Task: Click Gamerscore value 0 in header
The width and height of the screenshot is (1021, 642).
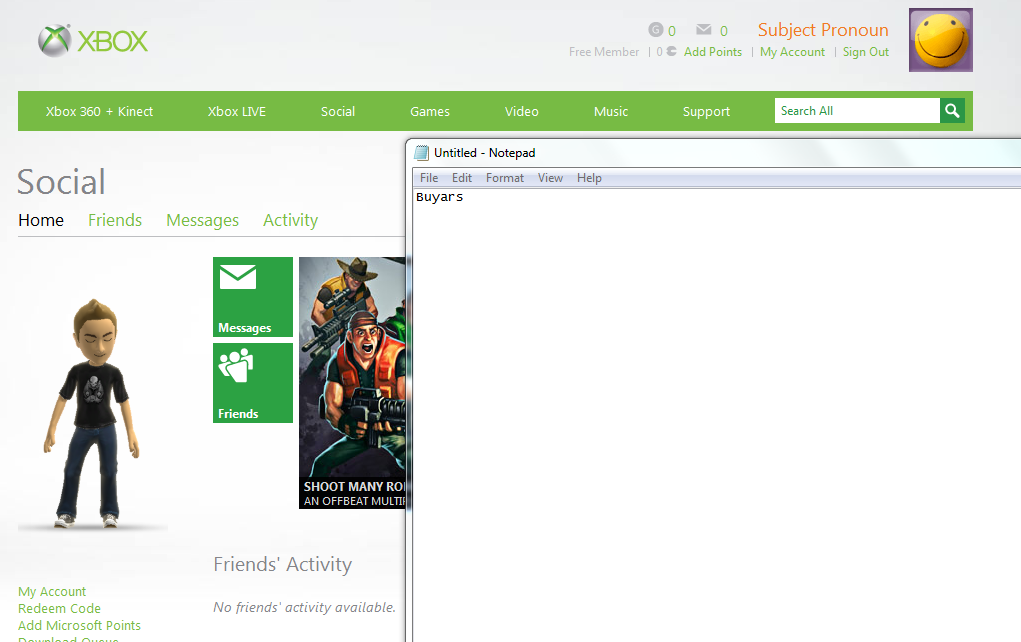Action: (x=672, y=31)
